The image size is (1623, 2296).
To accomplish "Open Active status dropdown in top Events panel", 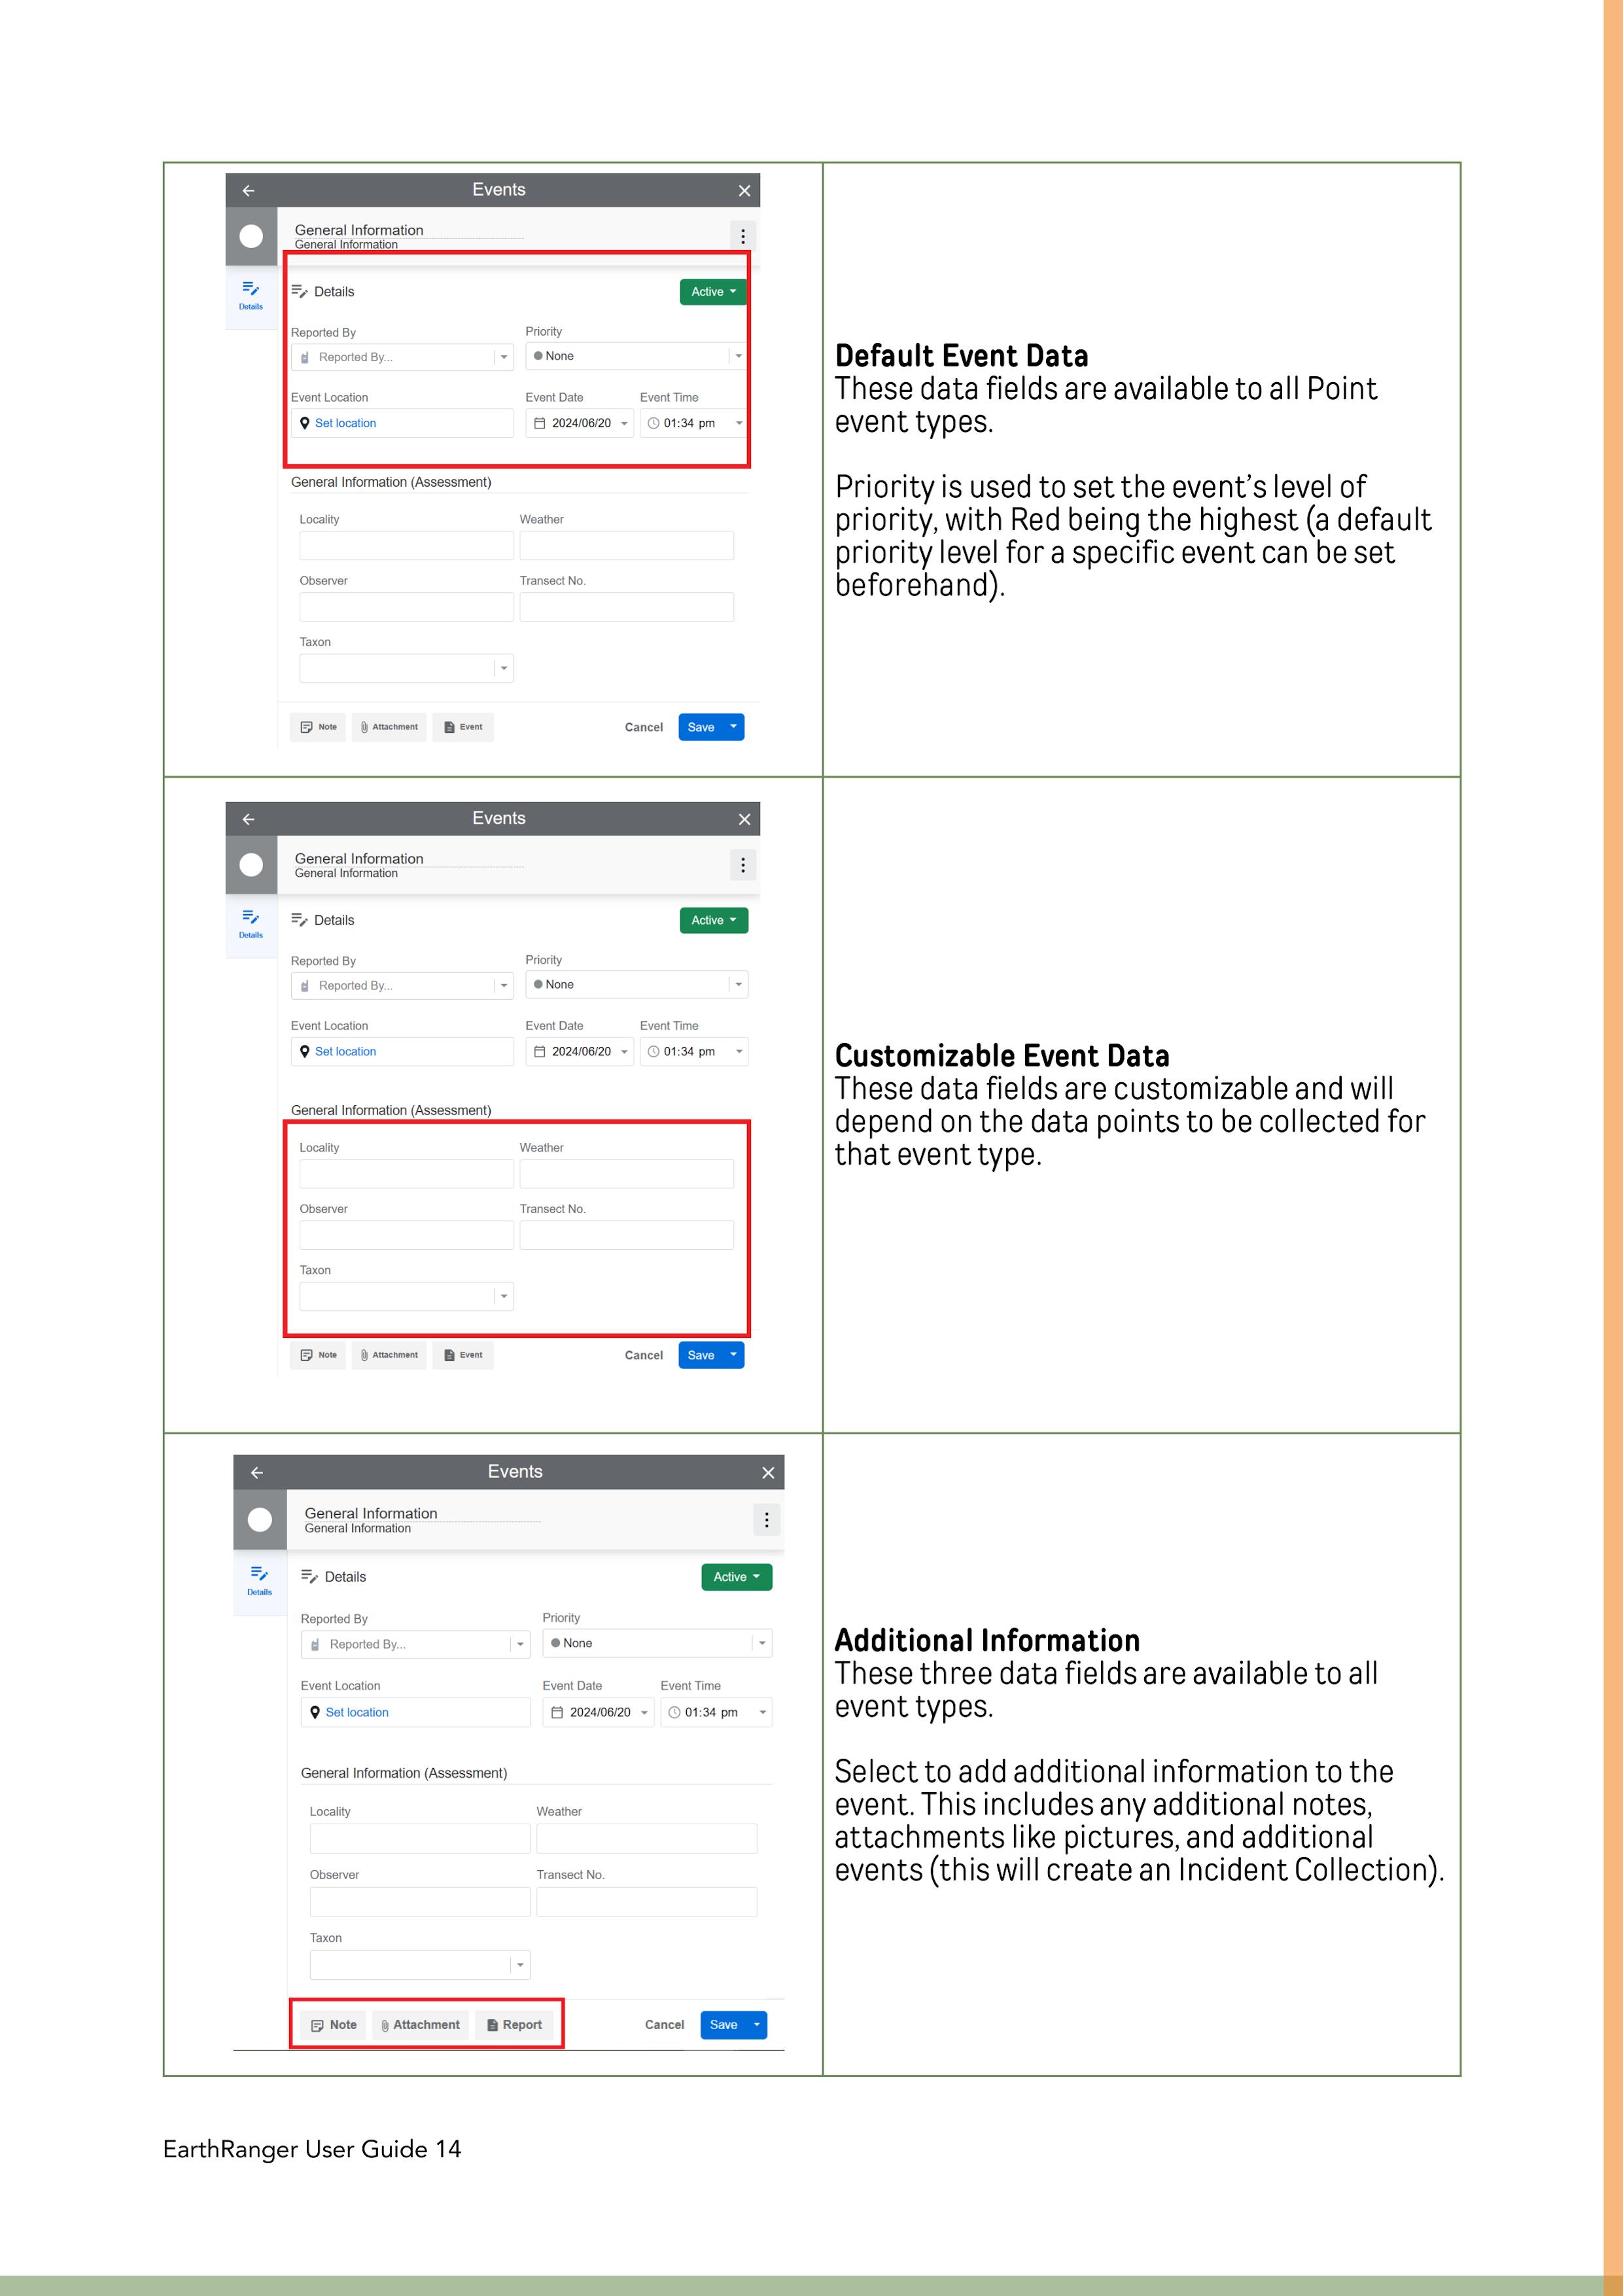I will pyautogui.click(x=713, y=292).
